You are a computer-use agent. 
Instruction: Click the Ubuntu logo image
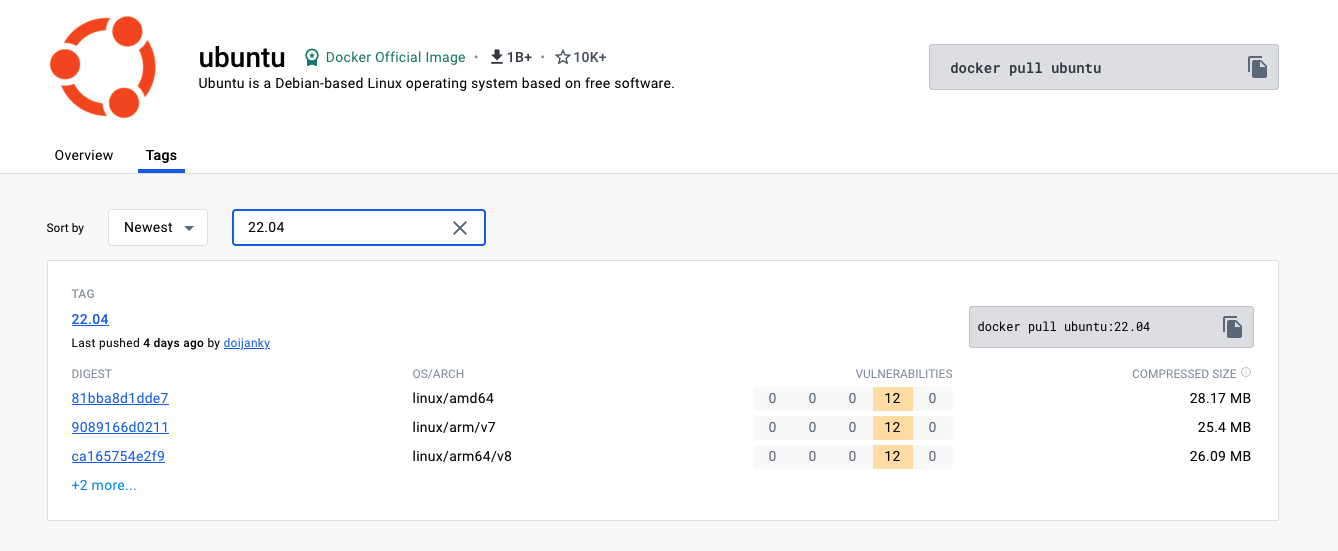[102, 67]
